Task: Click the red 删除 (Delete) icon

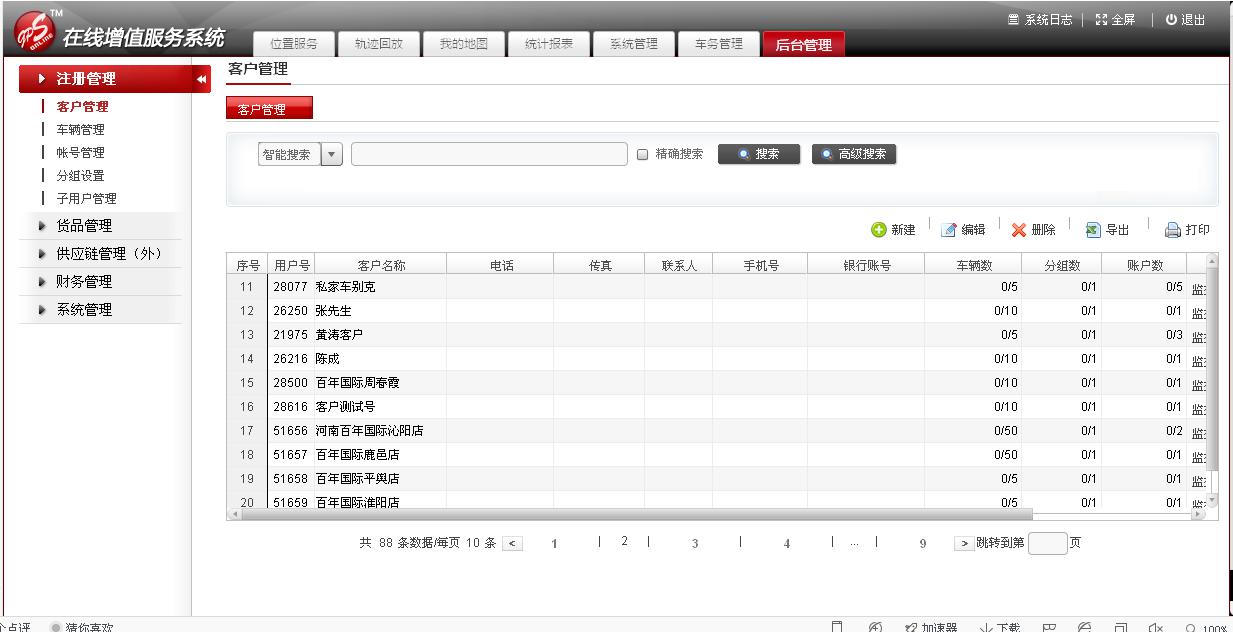Action: pyautogui.click(x=1019, y=230)
